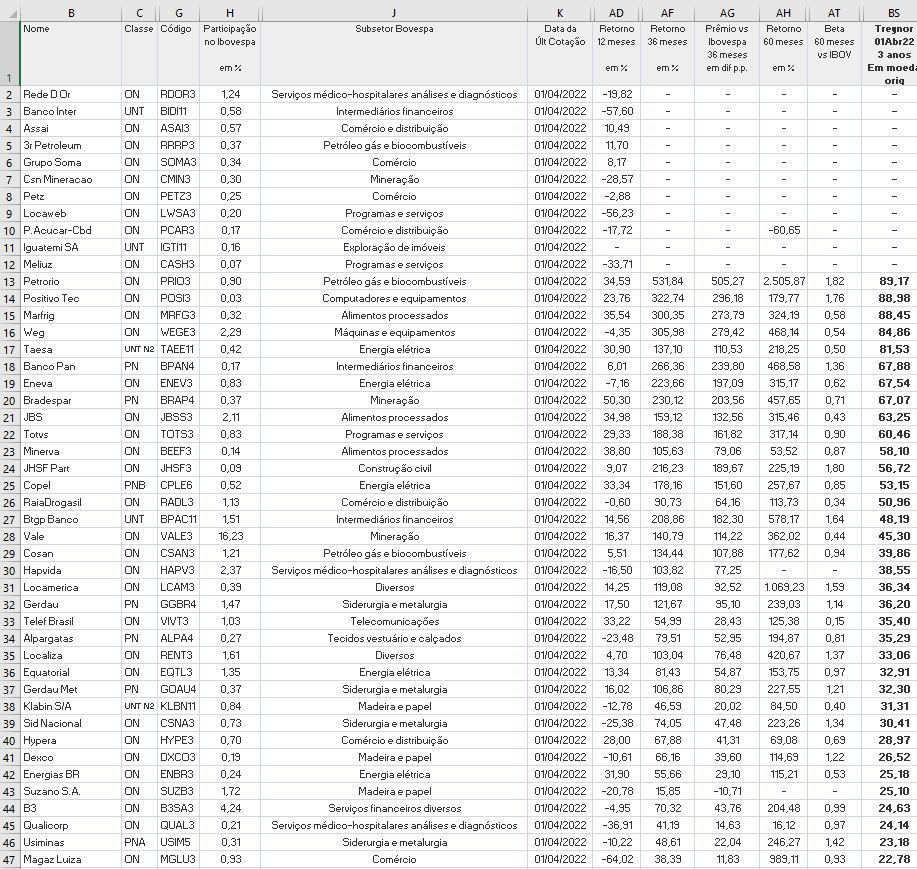
Task: Click the Treynor header cell
Action: (892, 54)
